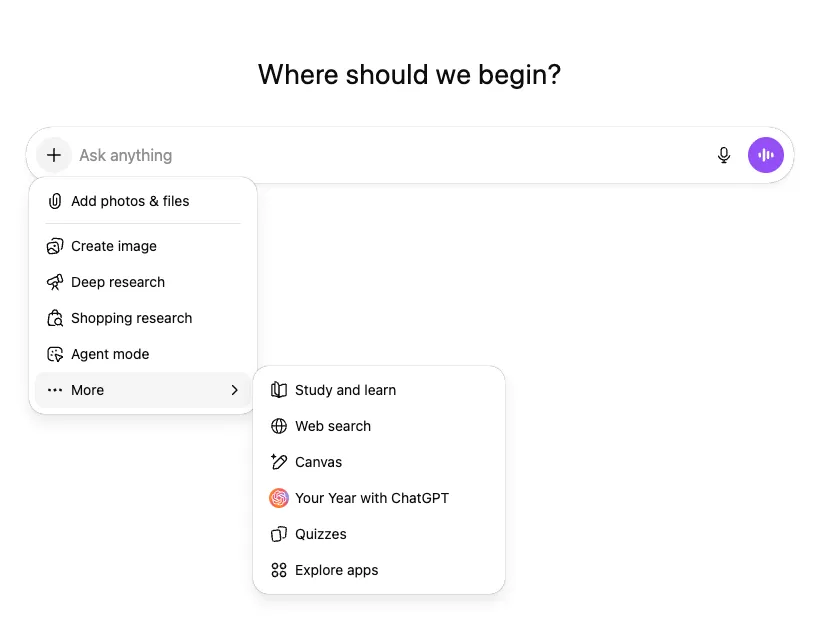The height and width of the screenshot is (625, 827).
Task: Click the microphone icon for voice dictation
Action: pyautogui.click(x=723, y=155)
